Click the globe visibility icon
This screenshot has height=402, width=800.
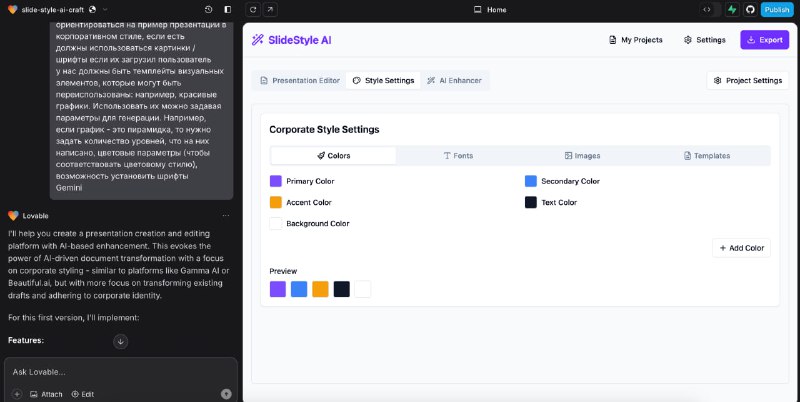[x=92, y=9]
